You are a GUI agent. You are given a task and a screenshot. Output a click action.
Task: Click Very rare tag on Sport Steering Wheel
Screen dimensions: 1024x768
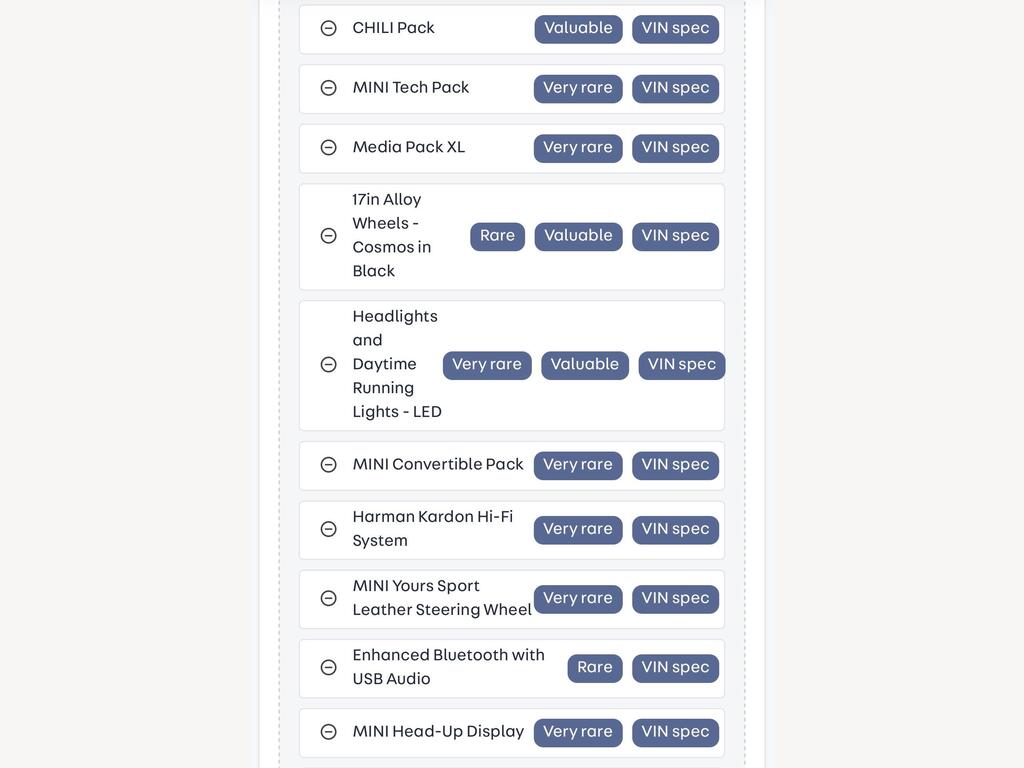click(578, 599)
